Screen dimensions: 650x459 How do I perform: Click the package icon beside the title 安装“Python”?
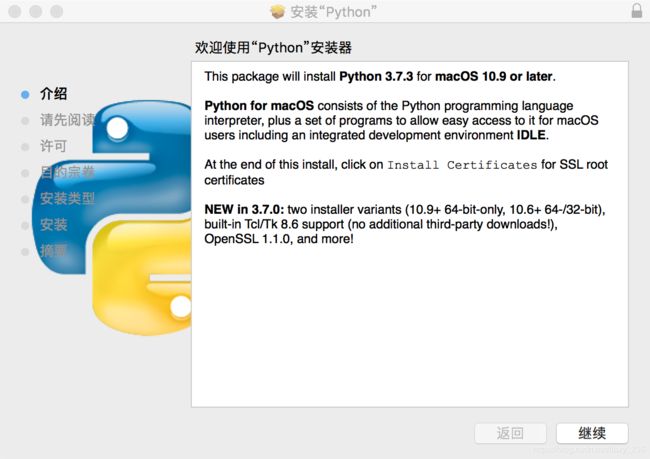[x=278, y=12]
